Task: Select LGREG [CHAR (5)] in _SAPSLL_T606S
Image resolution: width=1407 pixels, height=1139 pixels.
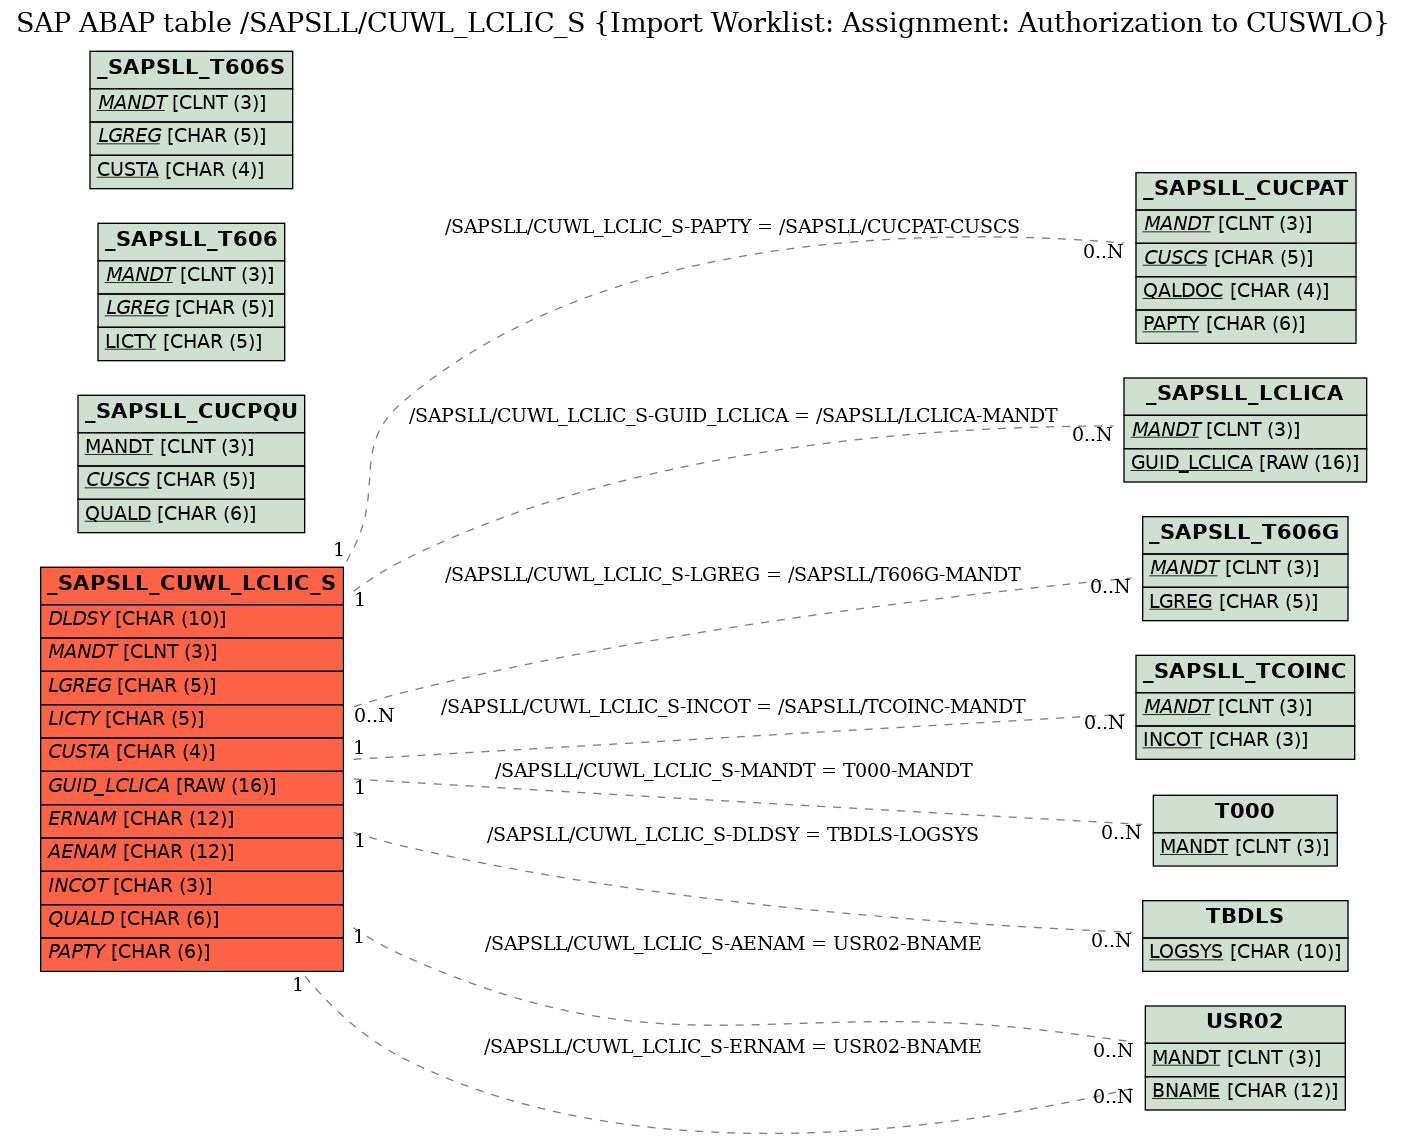Action: (191, 137)
